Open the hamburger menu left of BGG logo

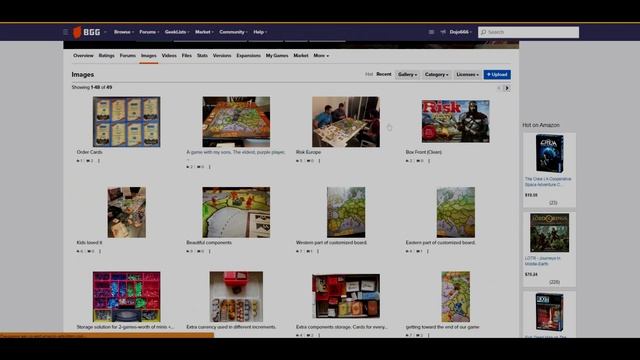pos(65,32)
